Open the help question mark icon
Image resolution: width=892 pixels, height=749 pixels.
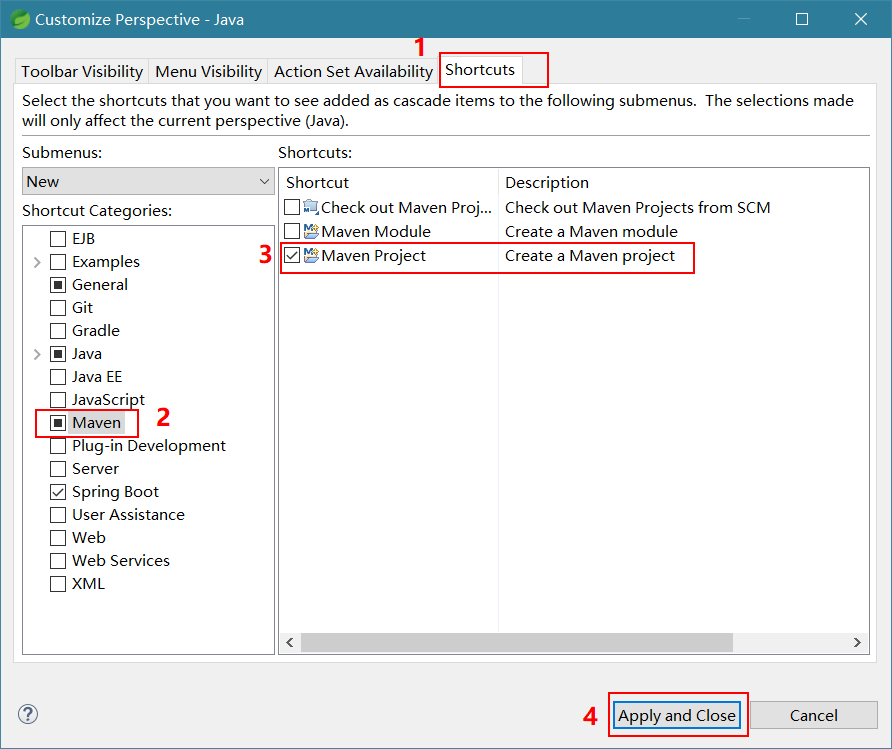click(28, 714)
